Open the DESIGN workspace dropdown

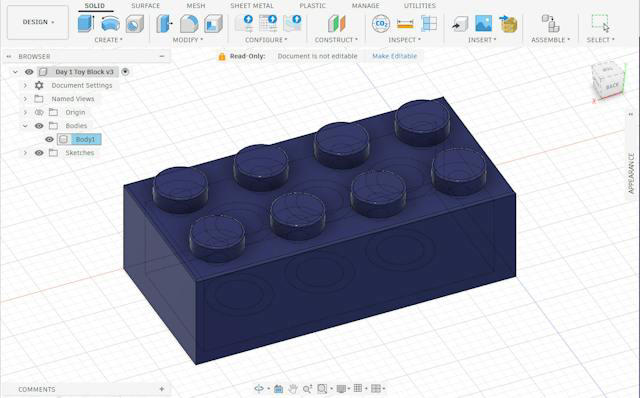tap(38, 22)
